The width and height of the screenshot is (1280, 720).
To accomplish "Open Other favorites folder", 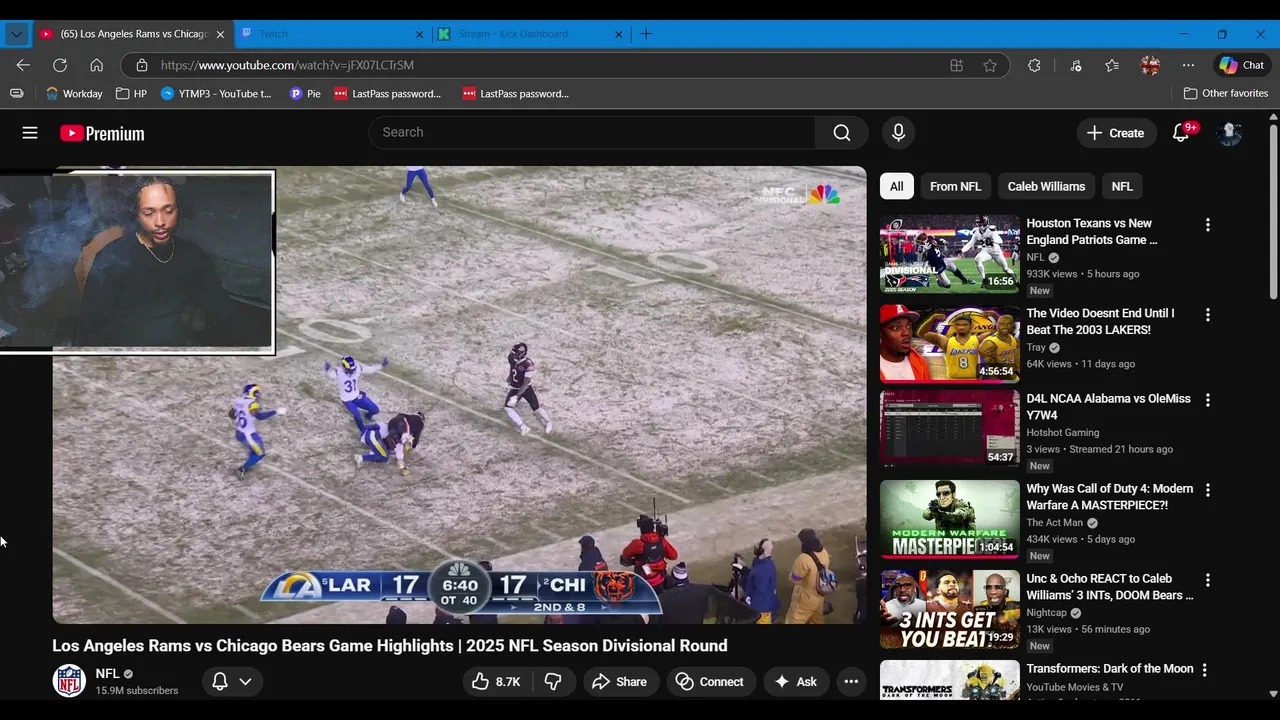I will (1226, 94).
